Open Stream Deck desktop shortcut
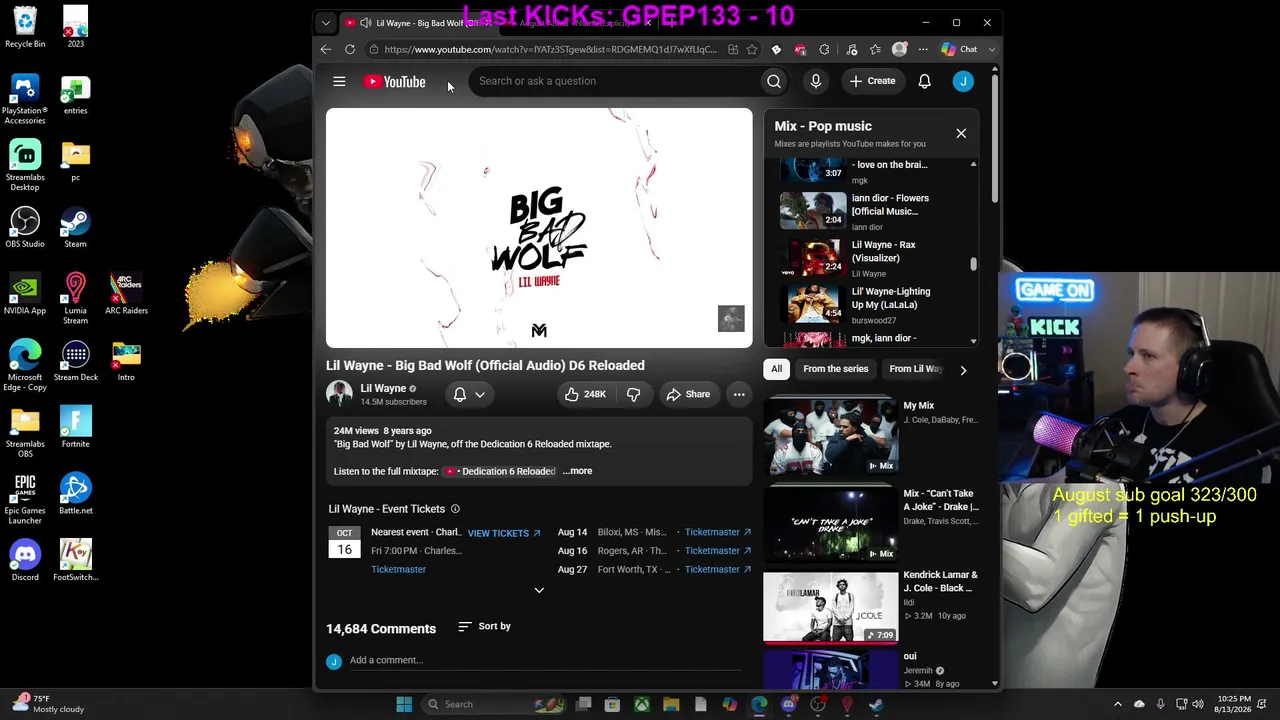The width and height of the screenshot is (1280, 720). click(x=75, y=360)
